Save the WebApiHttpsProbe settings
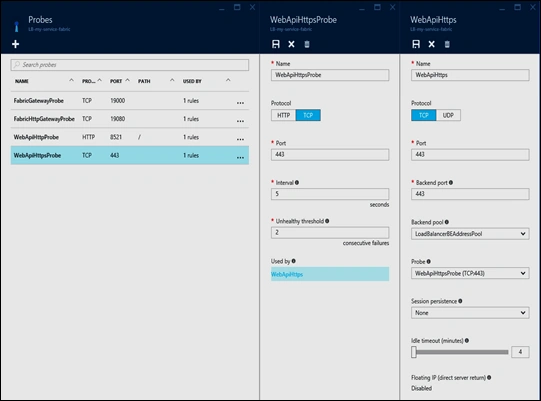This screenshot has height=401, width=541. [x=276, y=44]
